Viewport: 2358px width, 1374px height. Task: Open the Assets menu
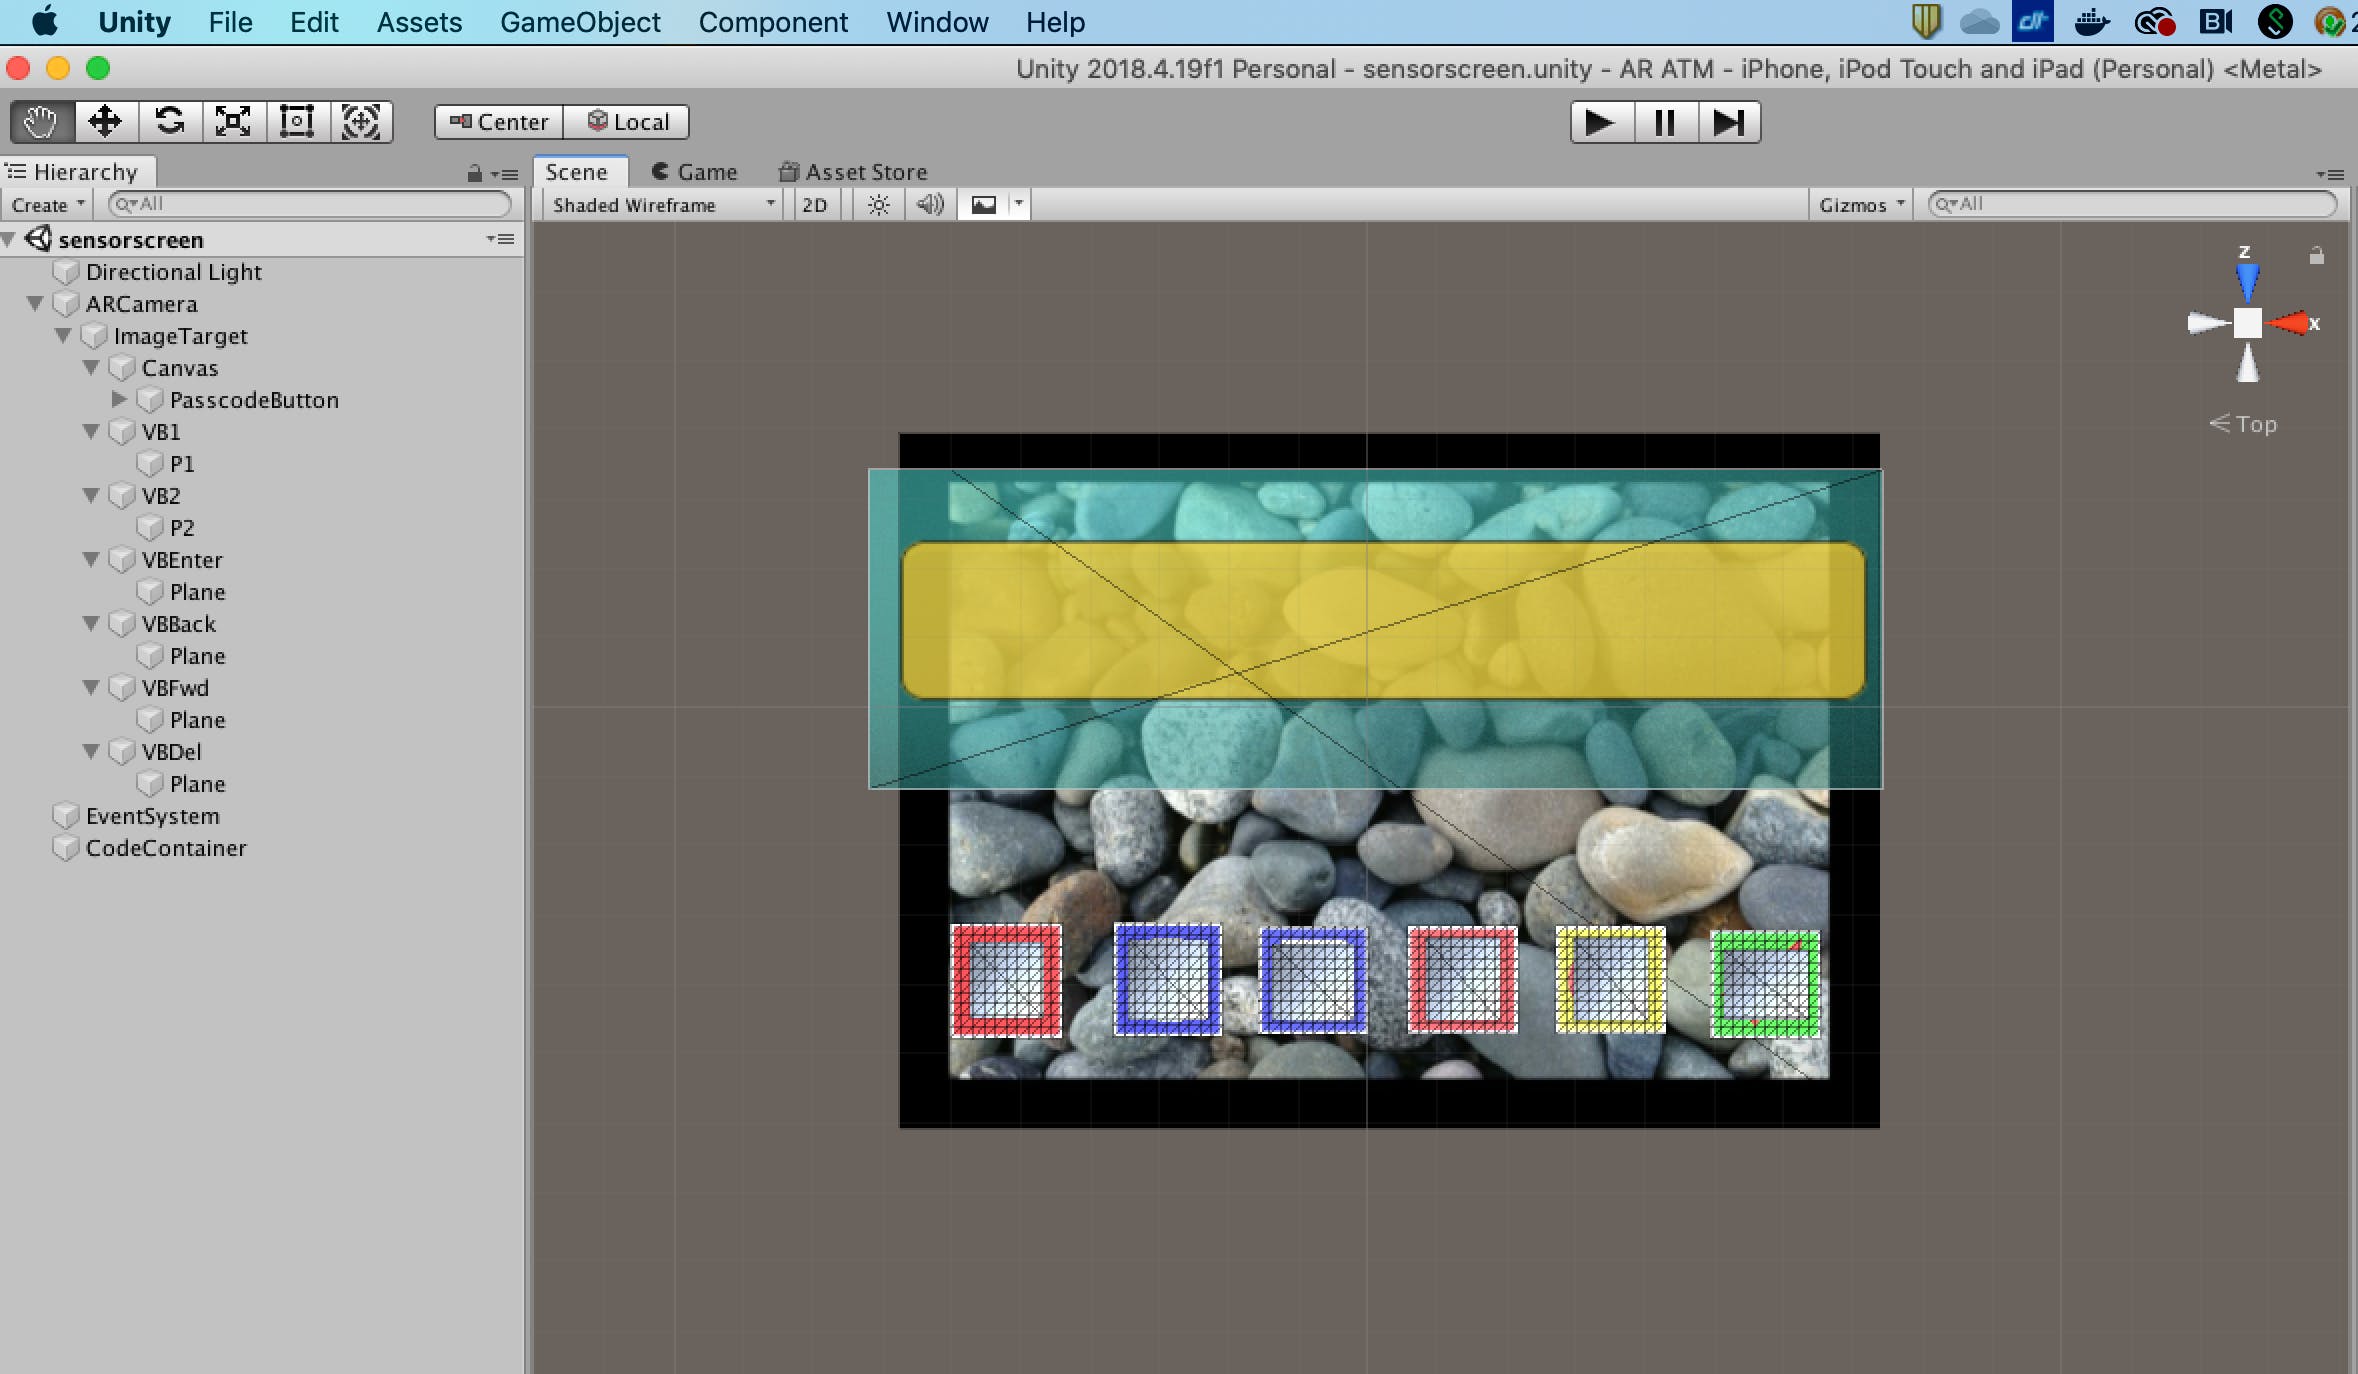[419, 22]
